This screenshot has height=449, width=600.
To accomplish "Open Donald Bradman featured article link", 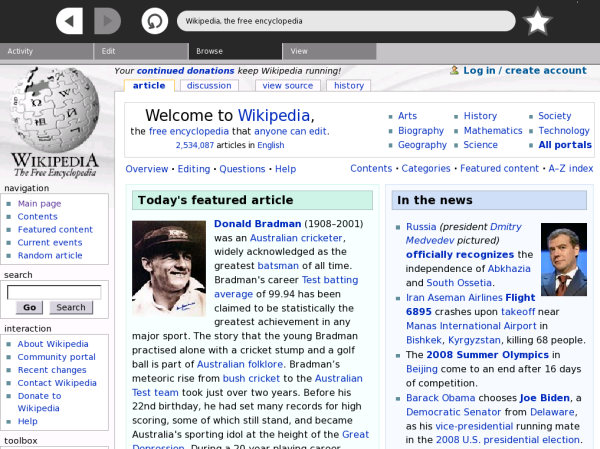I will 257,223.
